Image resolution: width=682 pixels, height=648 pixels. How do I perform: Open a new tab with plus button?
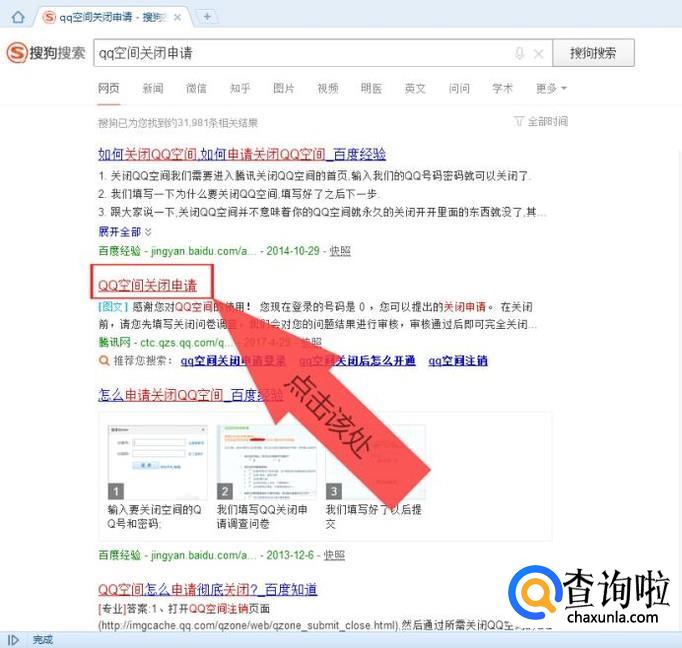pyautogui.click(x=207, y=17)
